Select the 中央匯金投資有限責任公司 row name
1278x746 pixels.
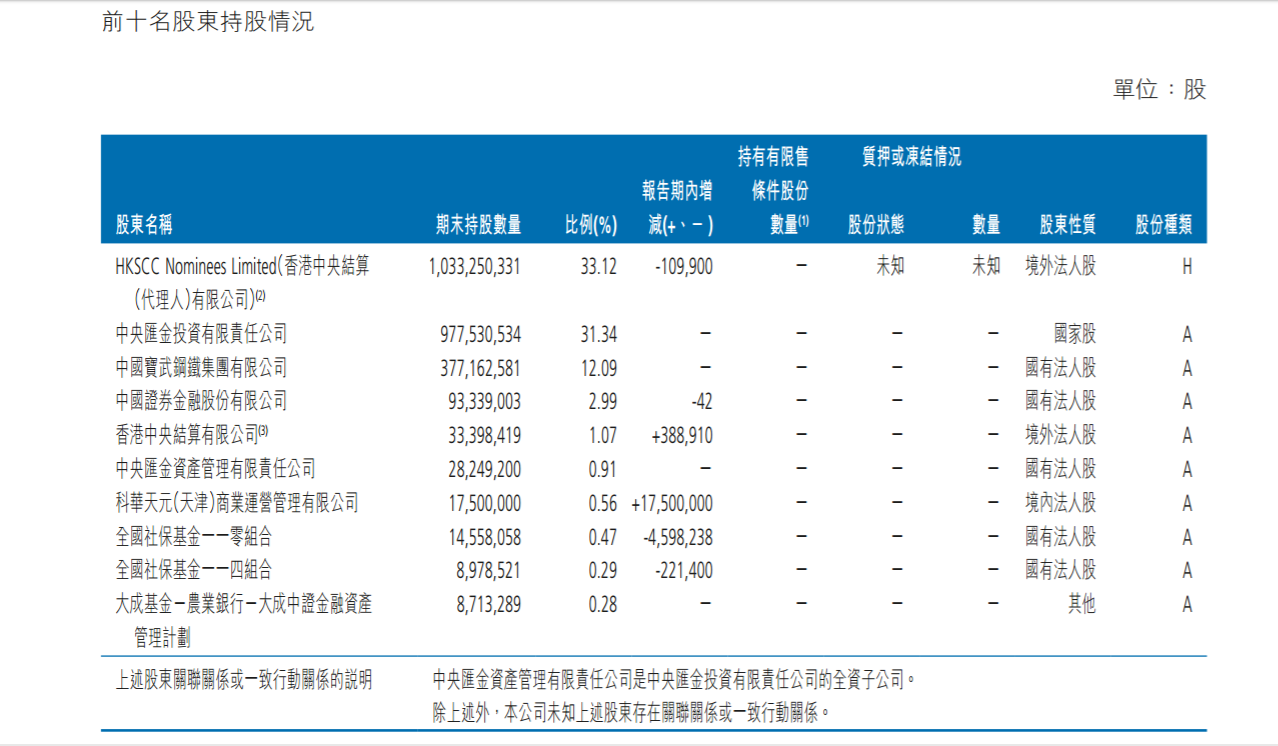click(x=201, y=334)
